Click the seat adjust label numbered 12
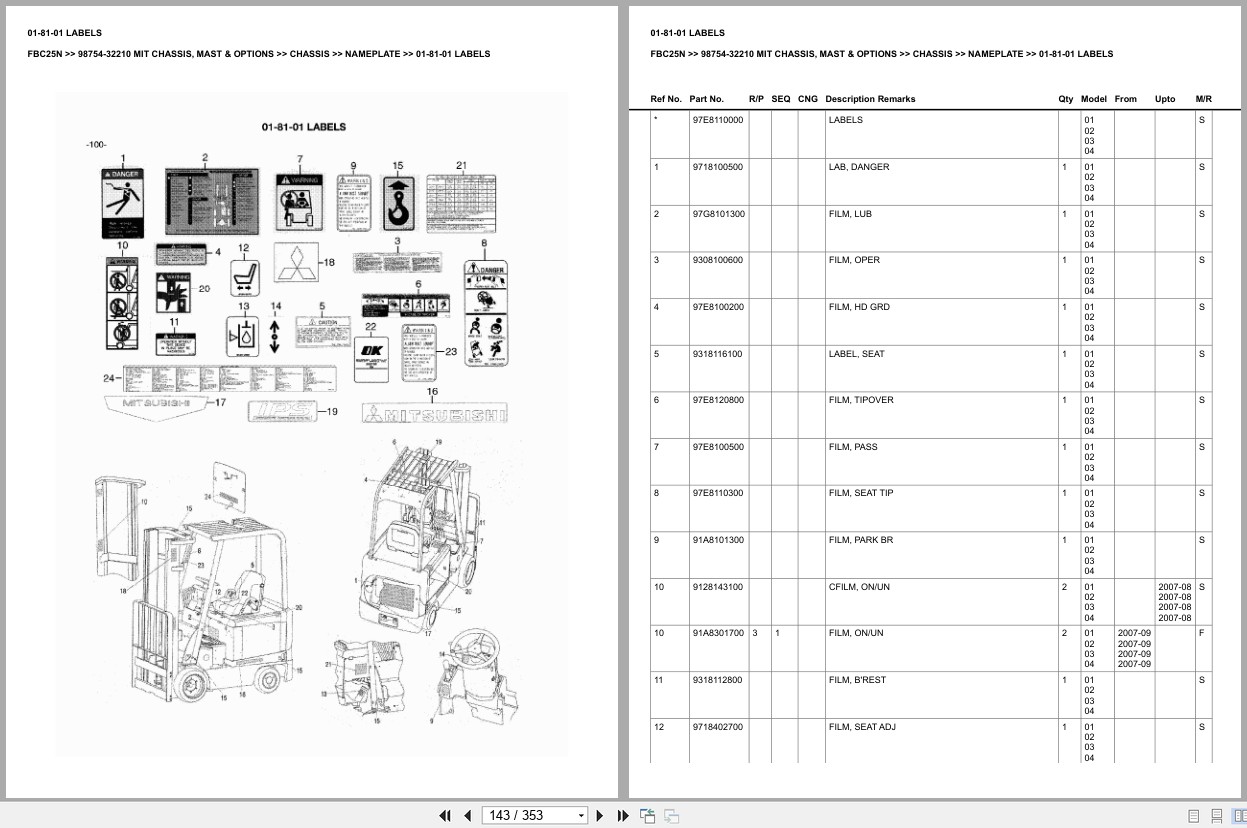The image size is (1247, 828). click(x=243, y=276)
